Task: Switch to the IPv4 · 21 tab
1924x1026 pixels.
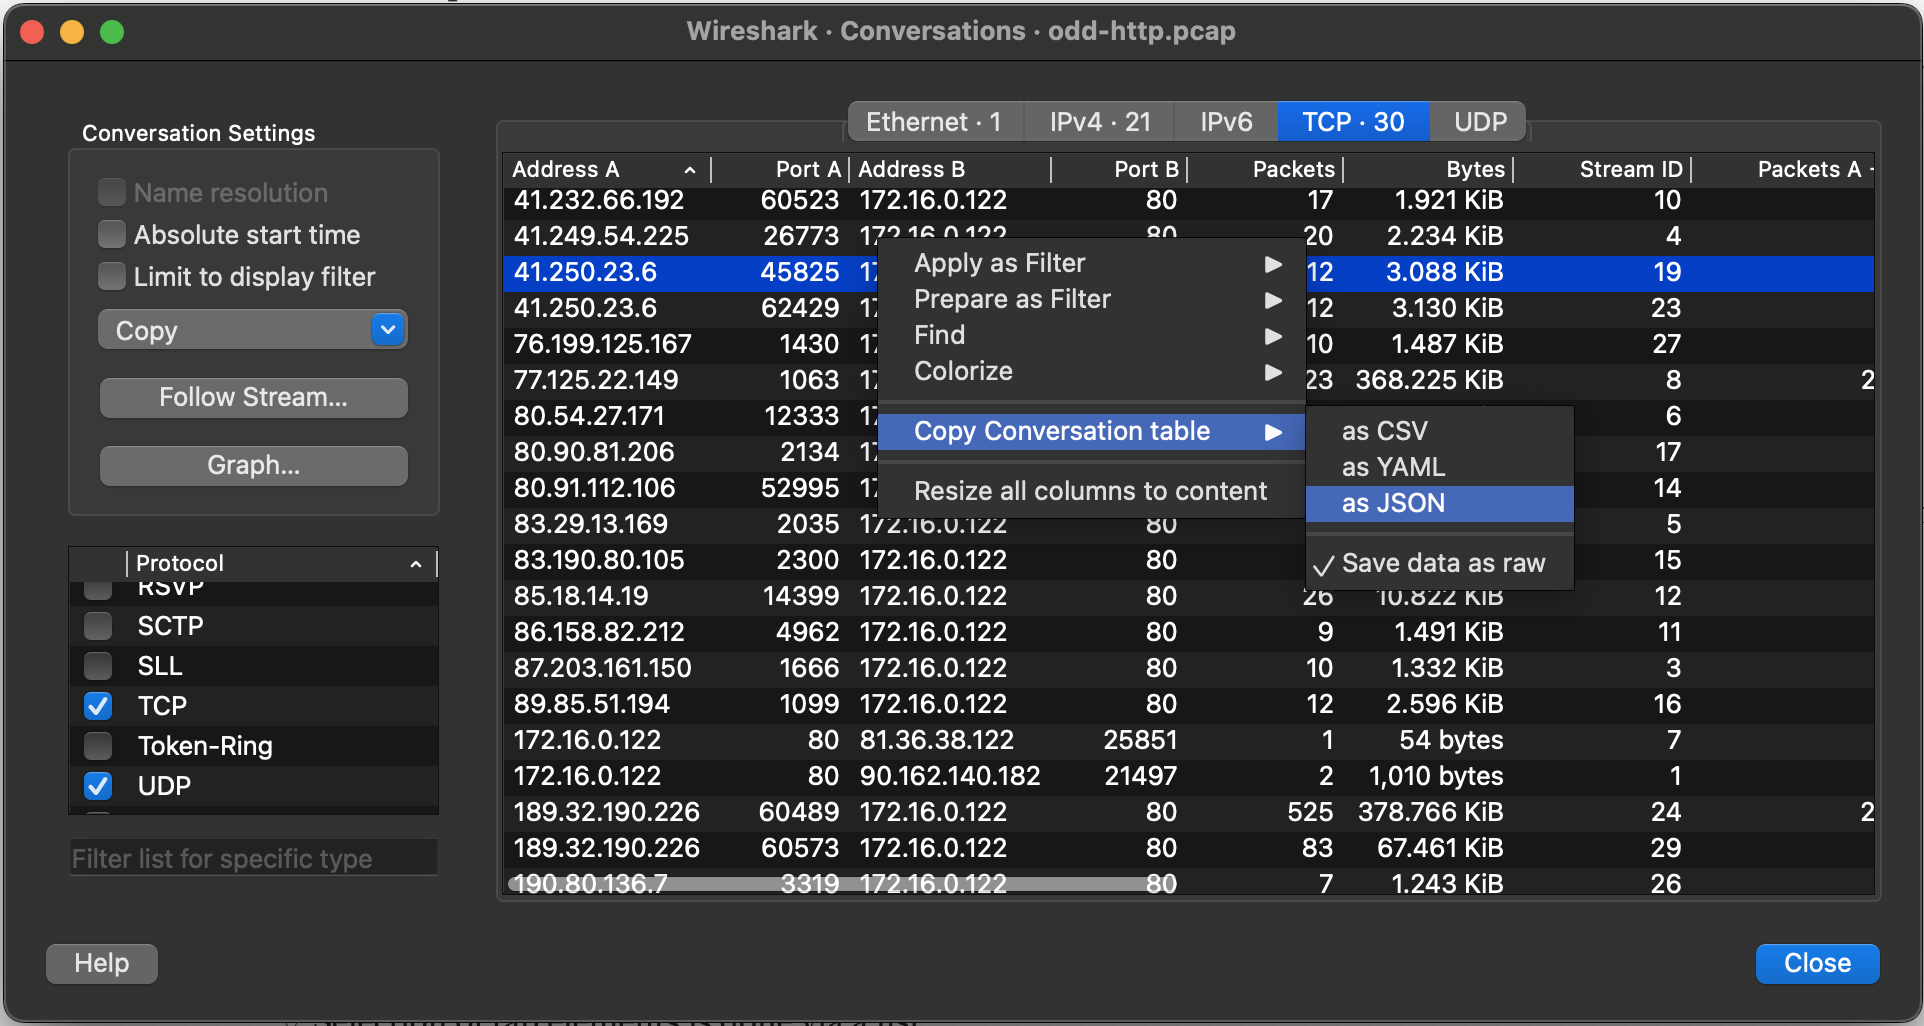Action: pos(1098,121)
